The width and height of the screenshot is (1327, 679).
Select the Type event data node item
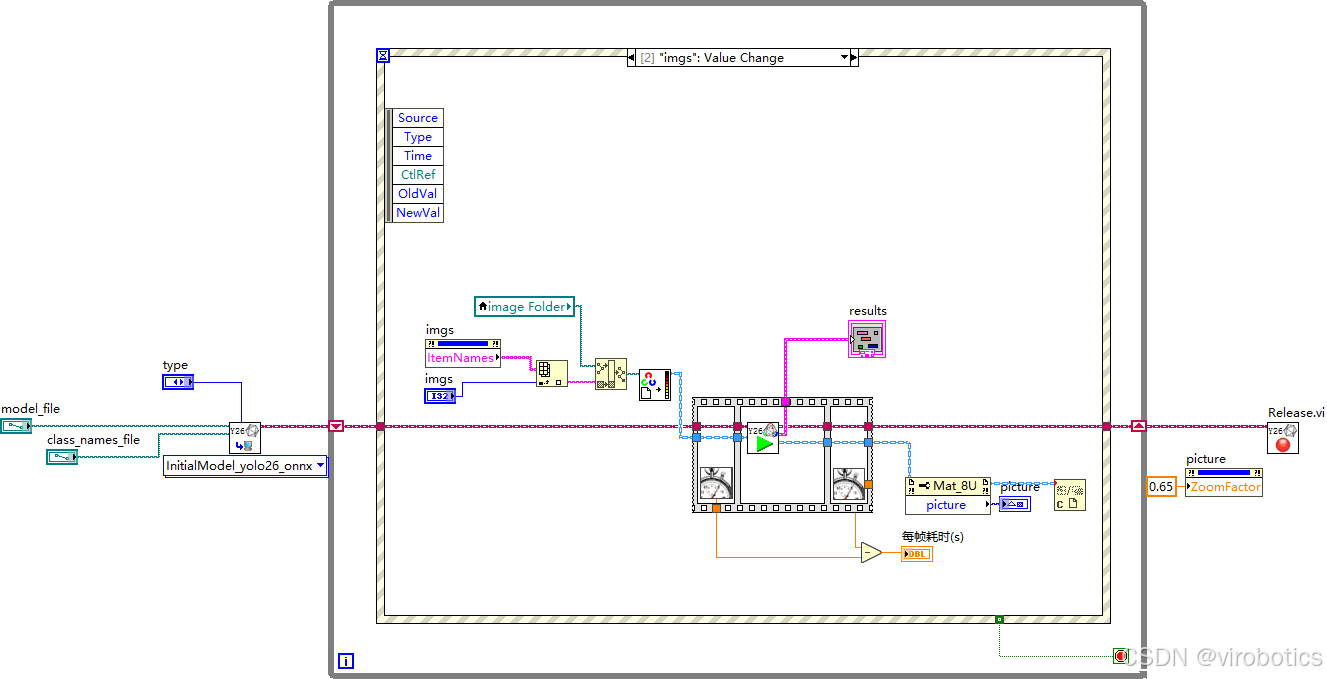(x=418, y=137)
